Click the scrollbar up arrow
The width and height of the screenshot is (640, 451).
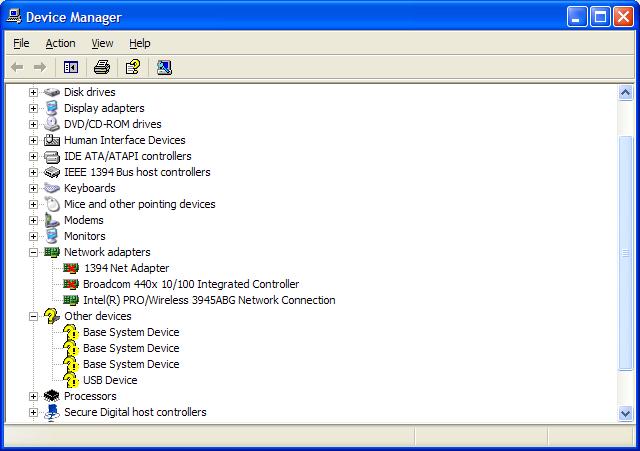pyautogui.click(x=625, y=93)
